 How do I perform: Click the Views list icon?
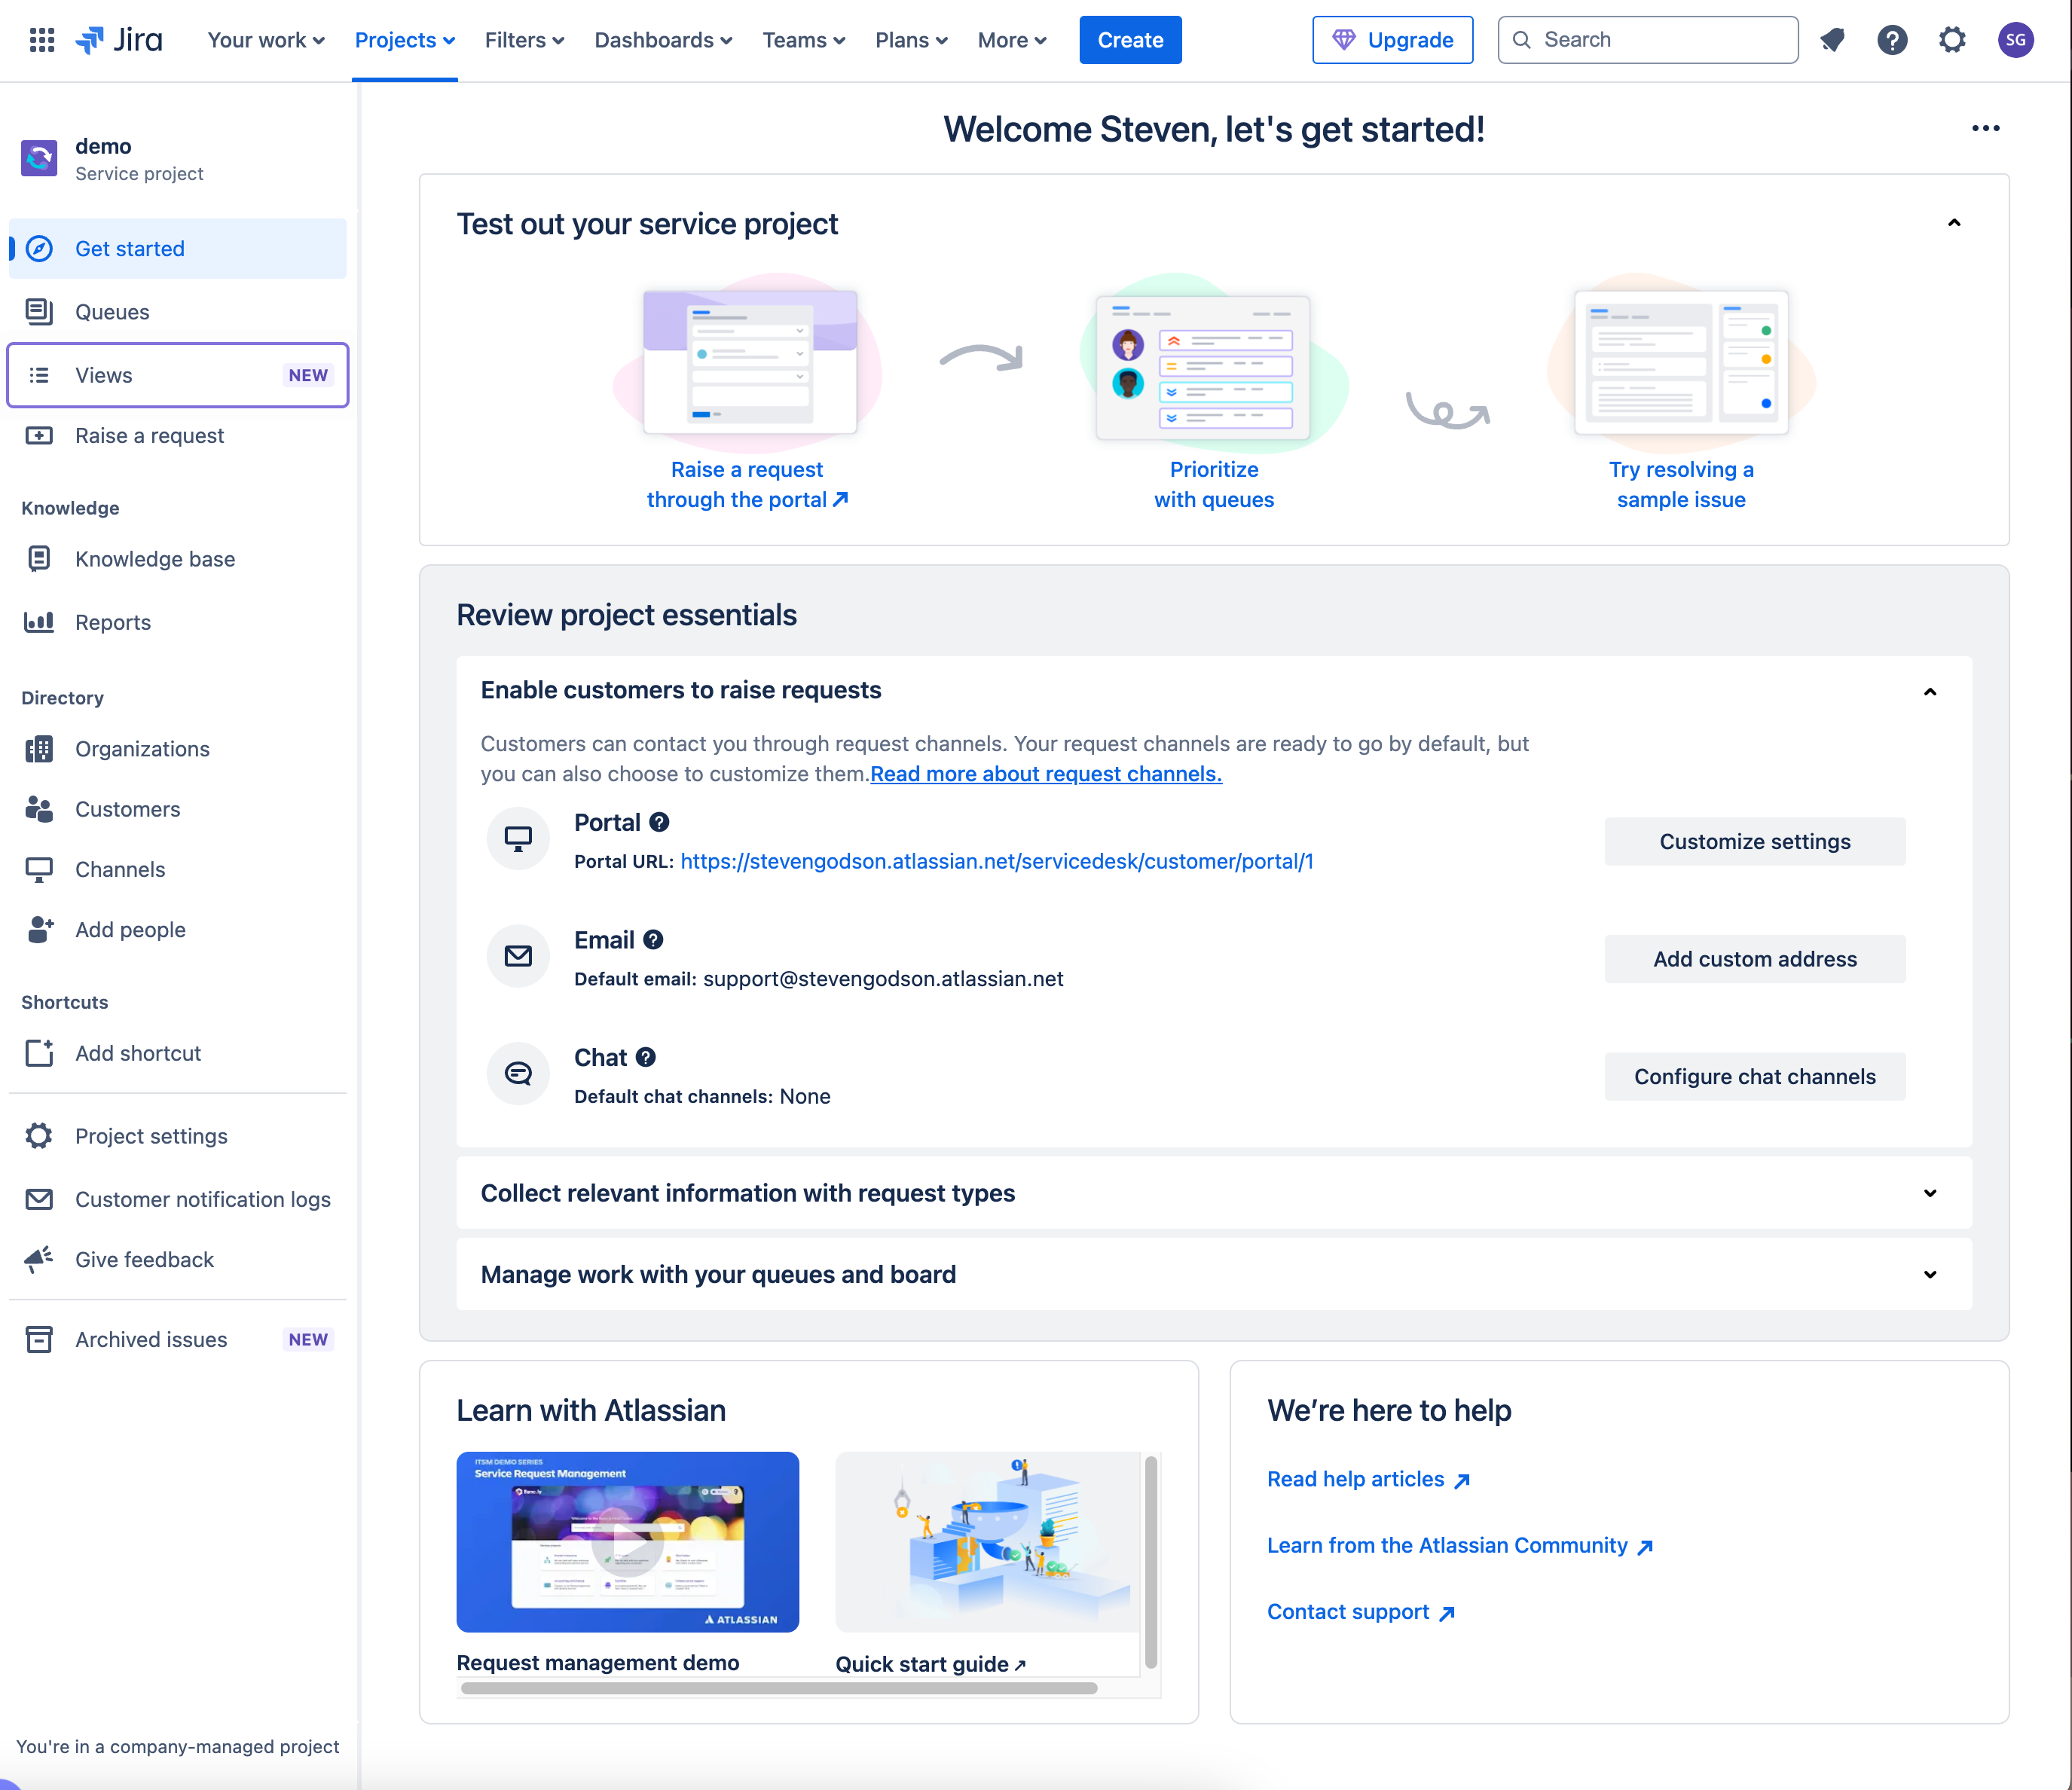(x=39, y=375)
